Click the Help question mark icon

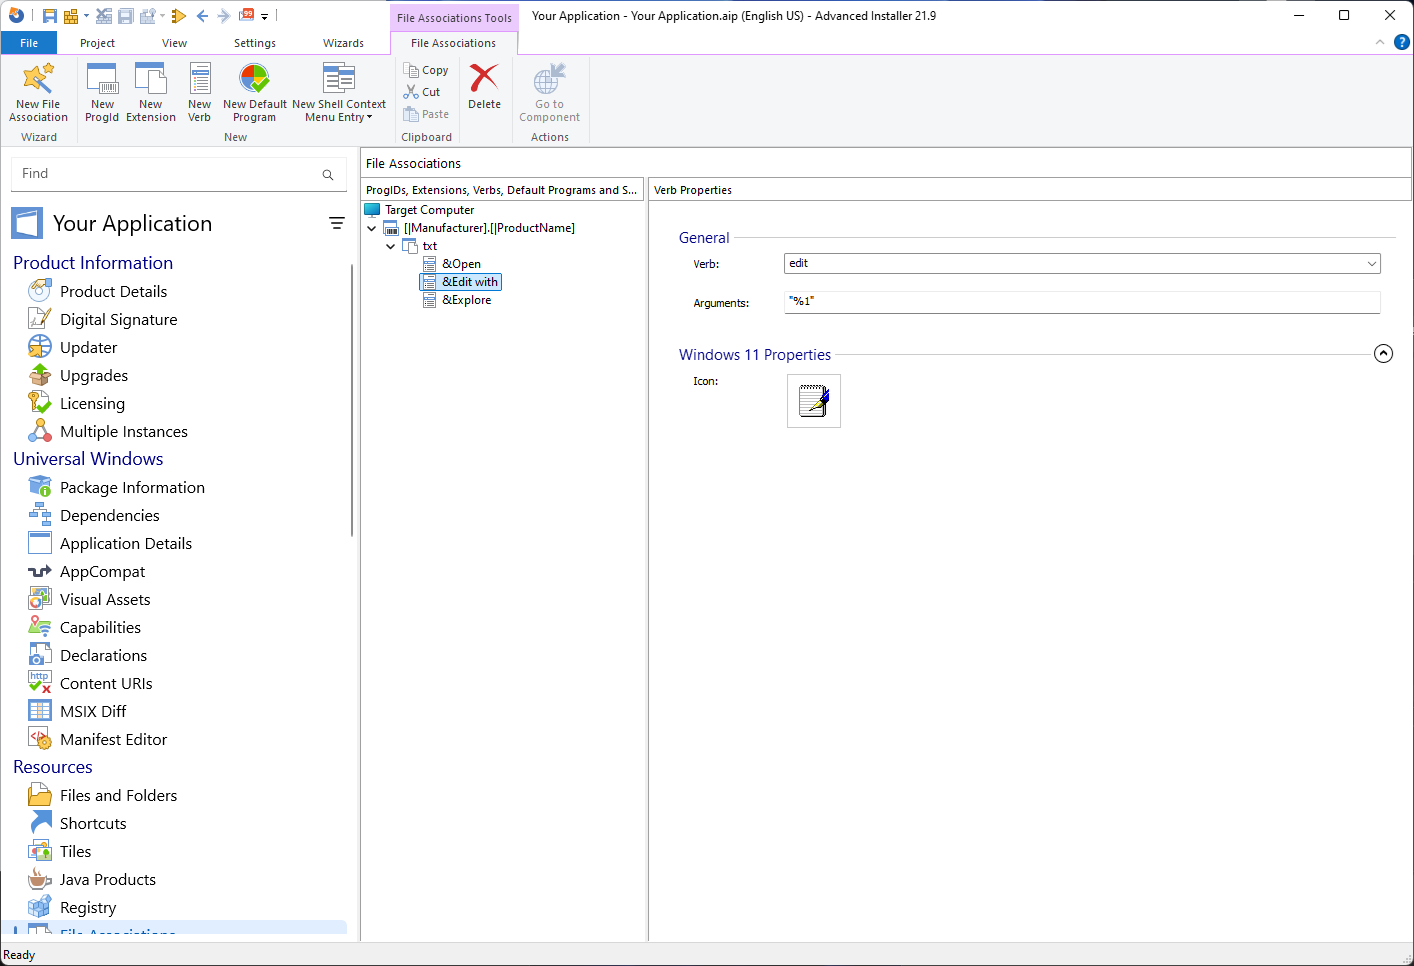pyautogui.click(x=1402, y=42)
